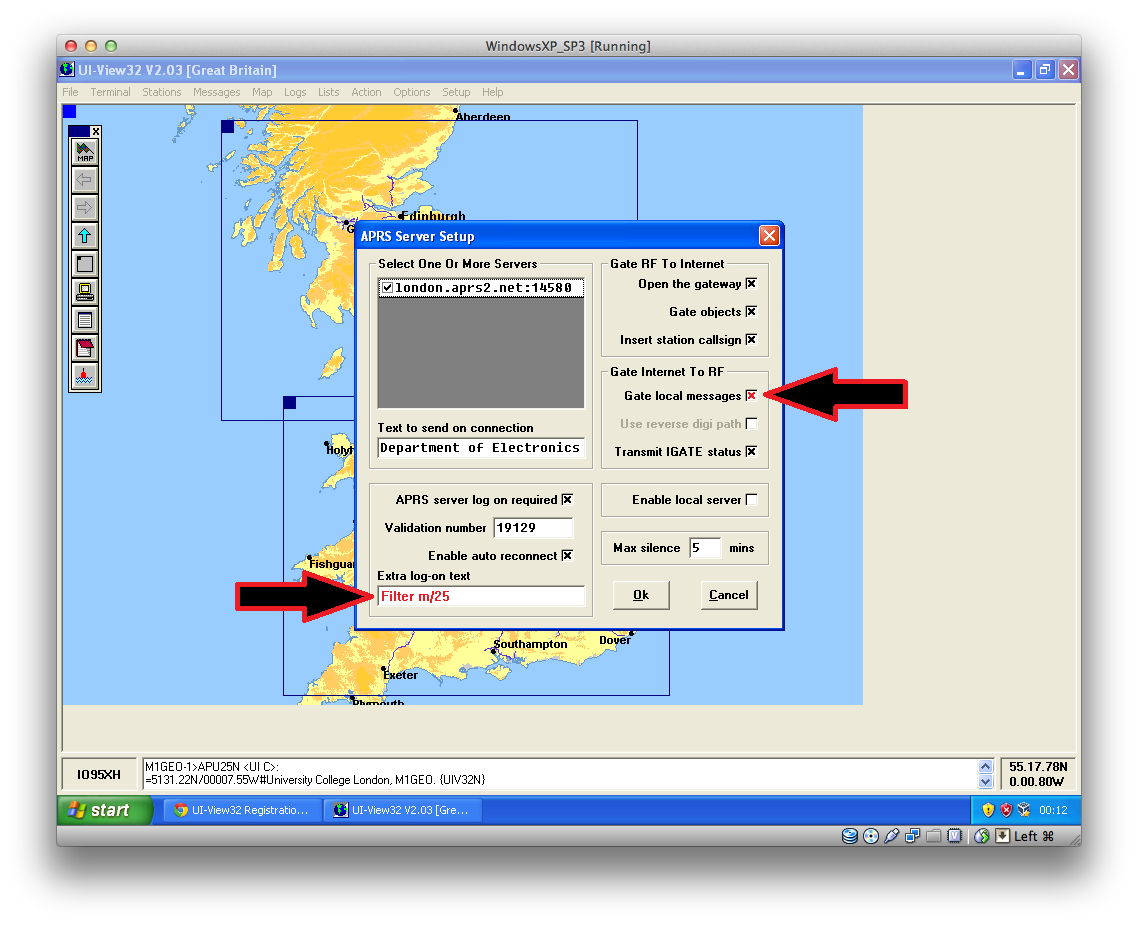Image resolution: width=1138 pixels, height=925 pixels.
Task: Click the 55.17.78N coordinate readout
Action: tap(1038, 767)
